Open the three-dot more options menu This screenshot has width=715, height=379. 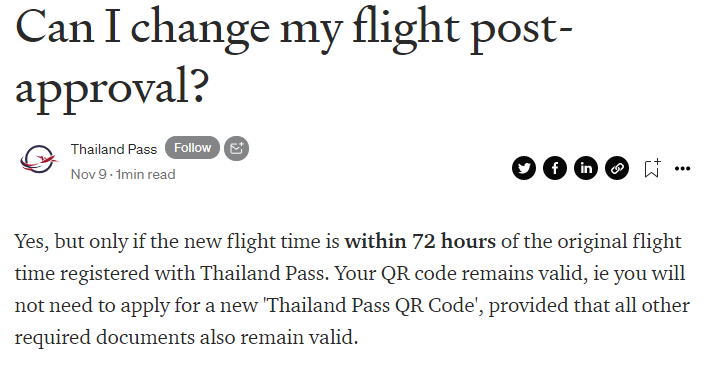[682, 169]
